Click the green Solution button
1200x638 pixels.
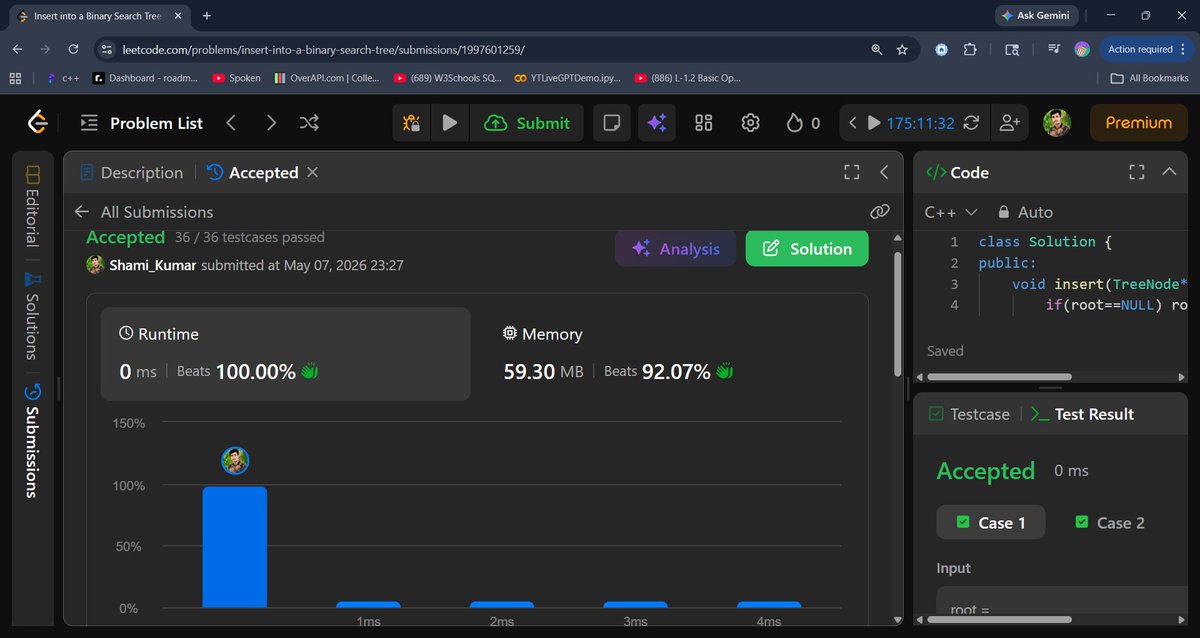[x=807, y=249]
